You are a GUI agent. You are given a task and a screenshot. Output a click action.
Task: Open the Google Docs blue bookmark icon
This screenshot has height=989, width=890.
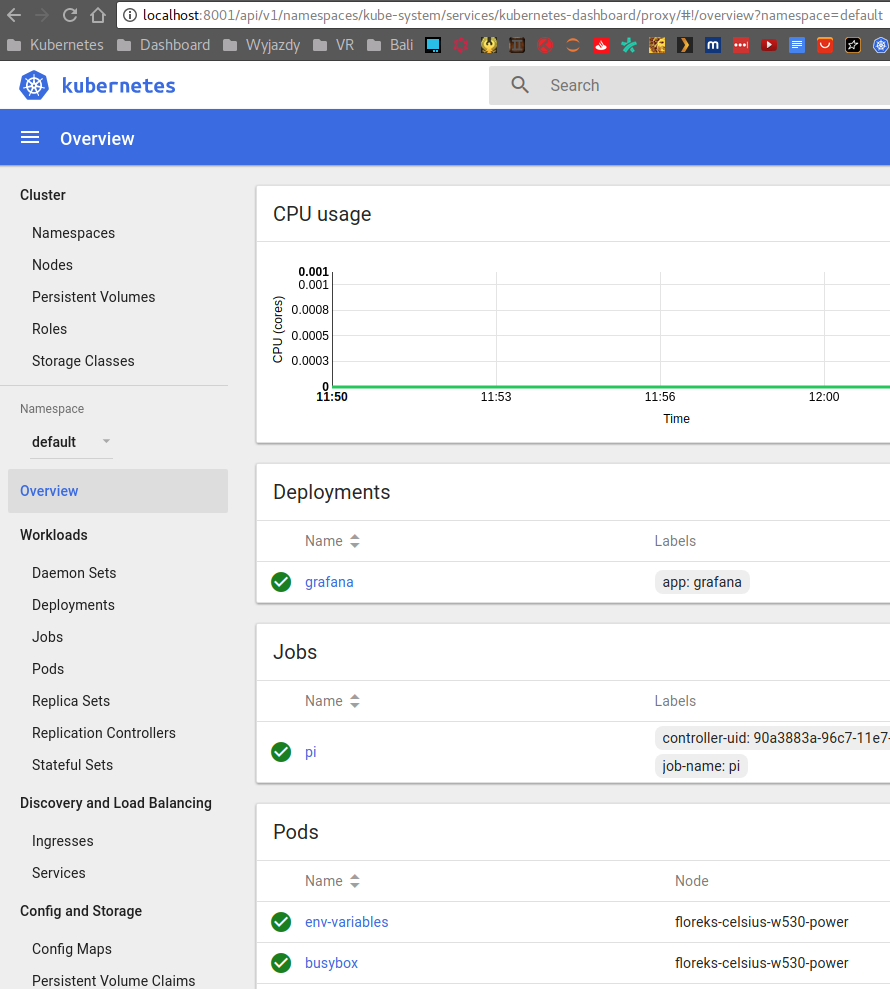797,45
